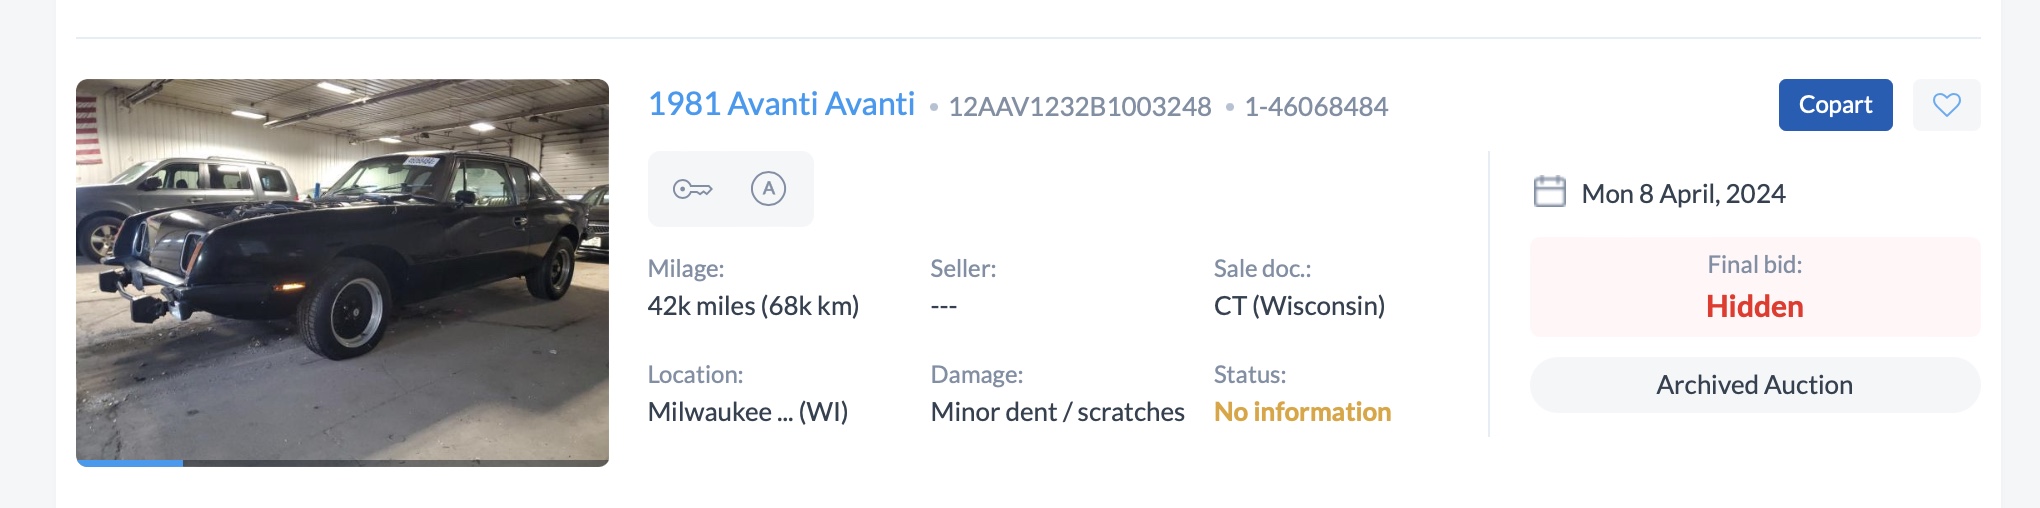The height and width of the screenshot is (508, 2040).
Task: Click the CT (Wisconsin) sale doc value
Action: (x=1299, y=306)
